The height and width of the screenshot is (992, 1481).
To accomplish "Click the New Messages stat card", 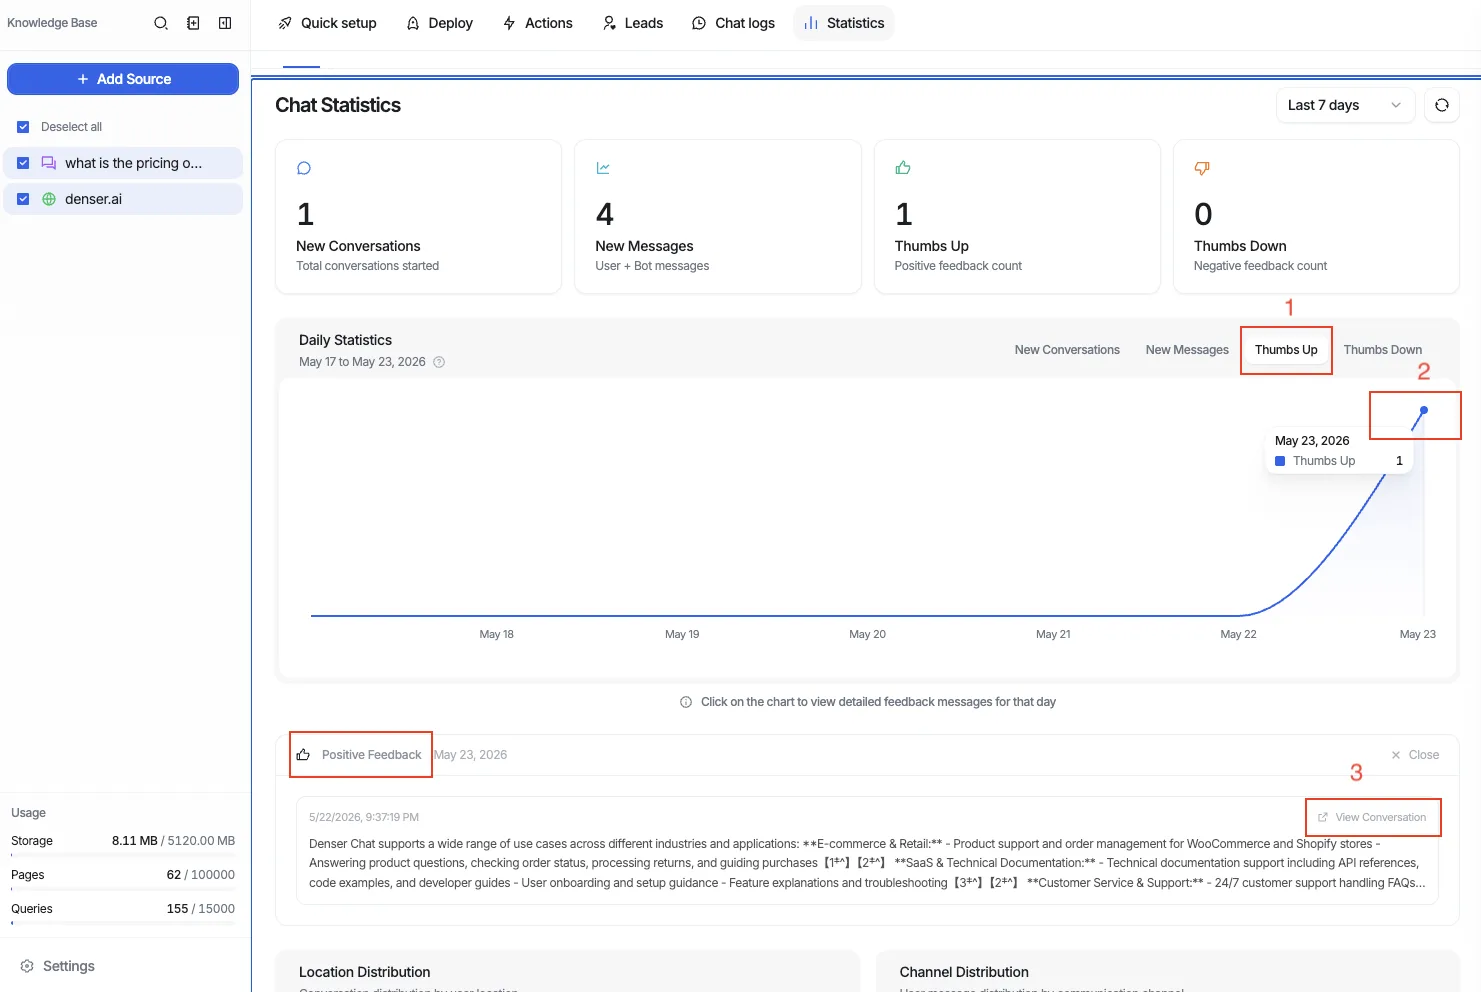I will tap(717, 216).
